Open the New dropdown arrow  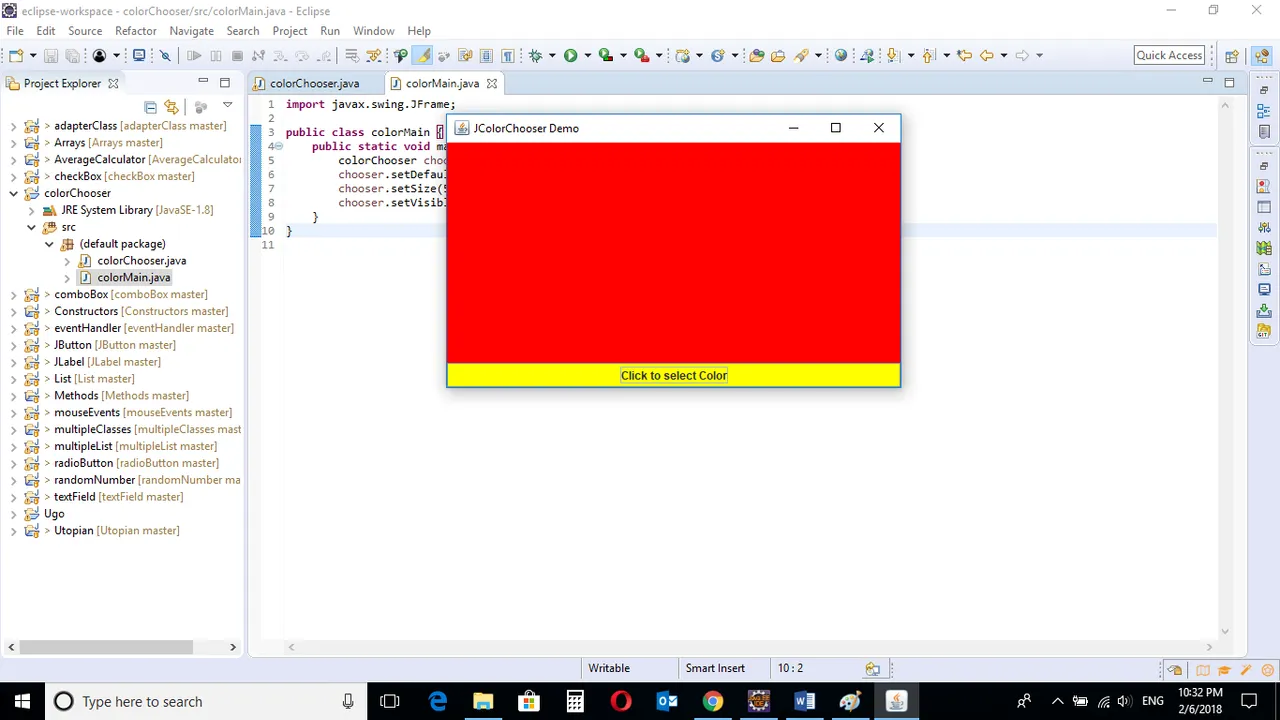coord(32,56)
